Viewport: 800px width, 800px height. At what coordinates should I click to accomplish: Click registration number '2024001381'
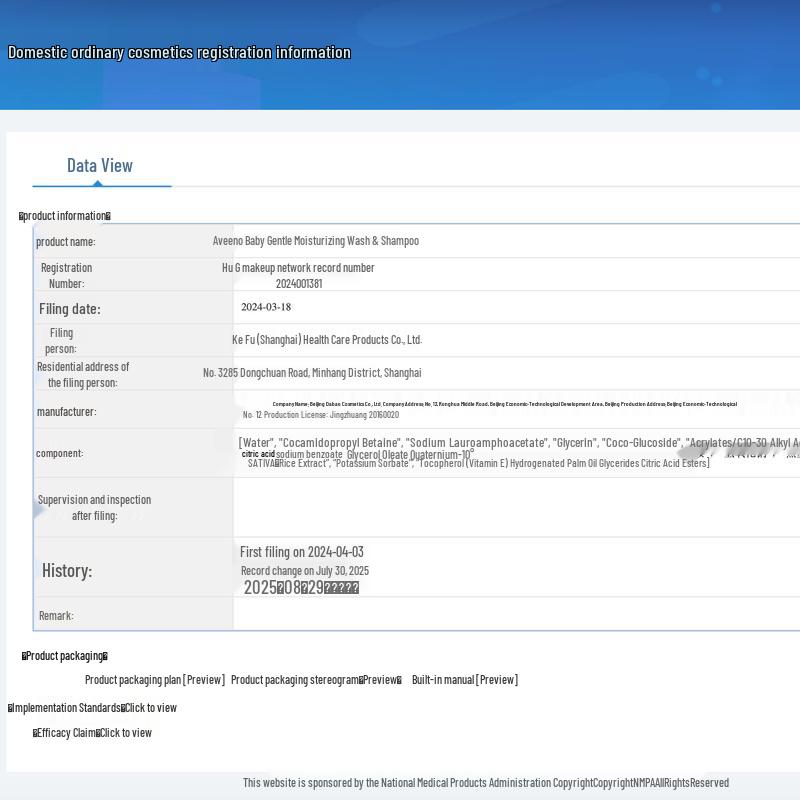pos(299,284)
